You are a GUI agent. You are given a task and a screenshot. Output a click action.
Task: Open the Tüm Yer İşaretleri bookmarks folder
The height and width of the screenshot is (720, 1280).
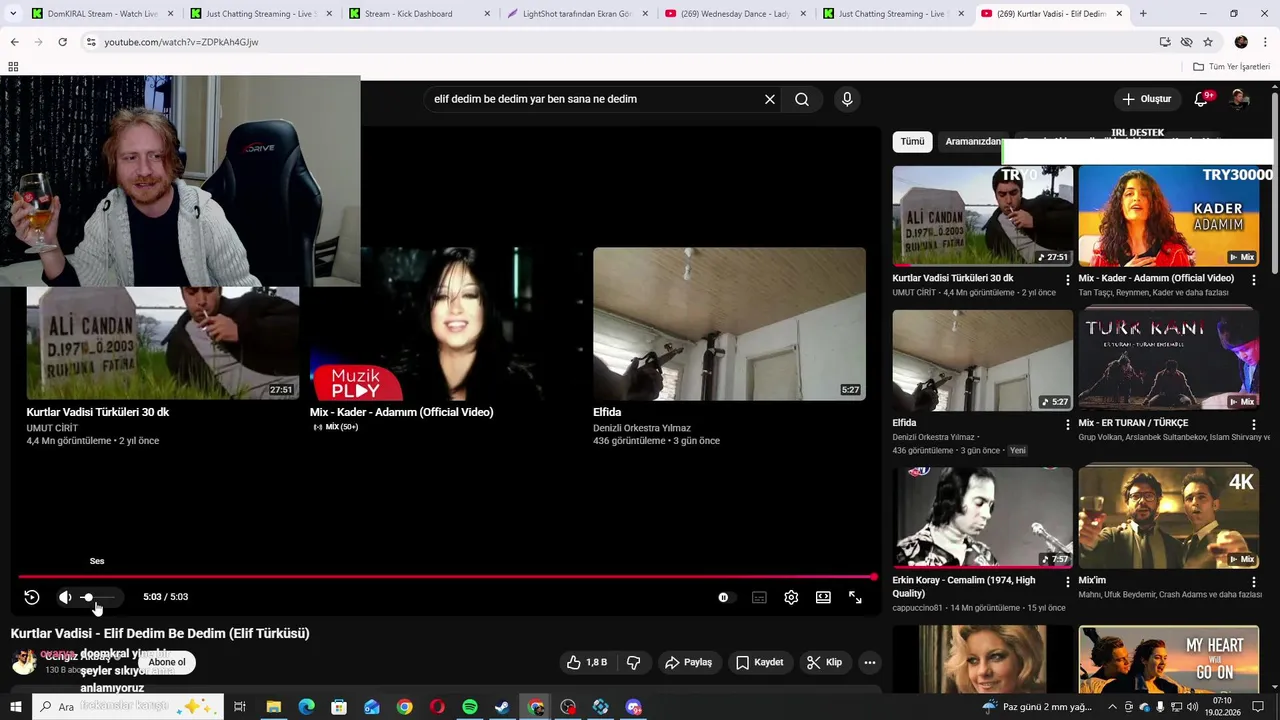tap(1231, 67)
